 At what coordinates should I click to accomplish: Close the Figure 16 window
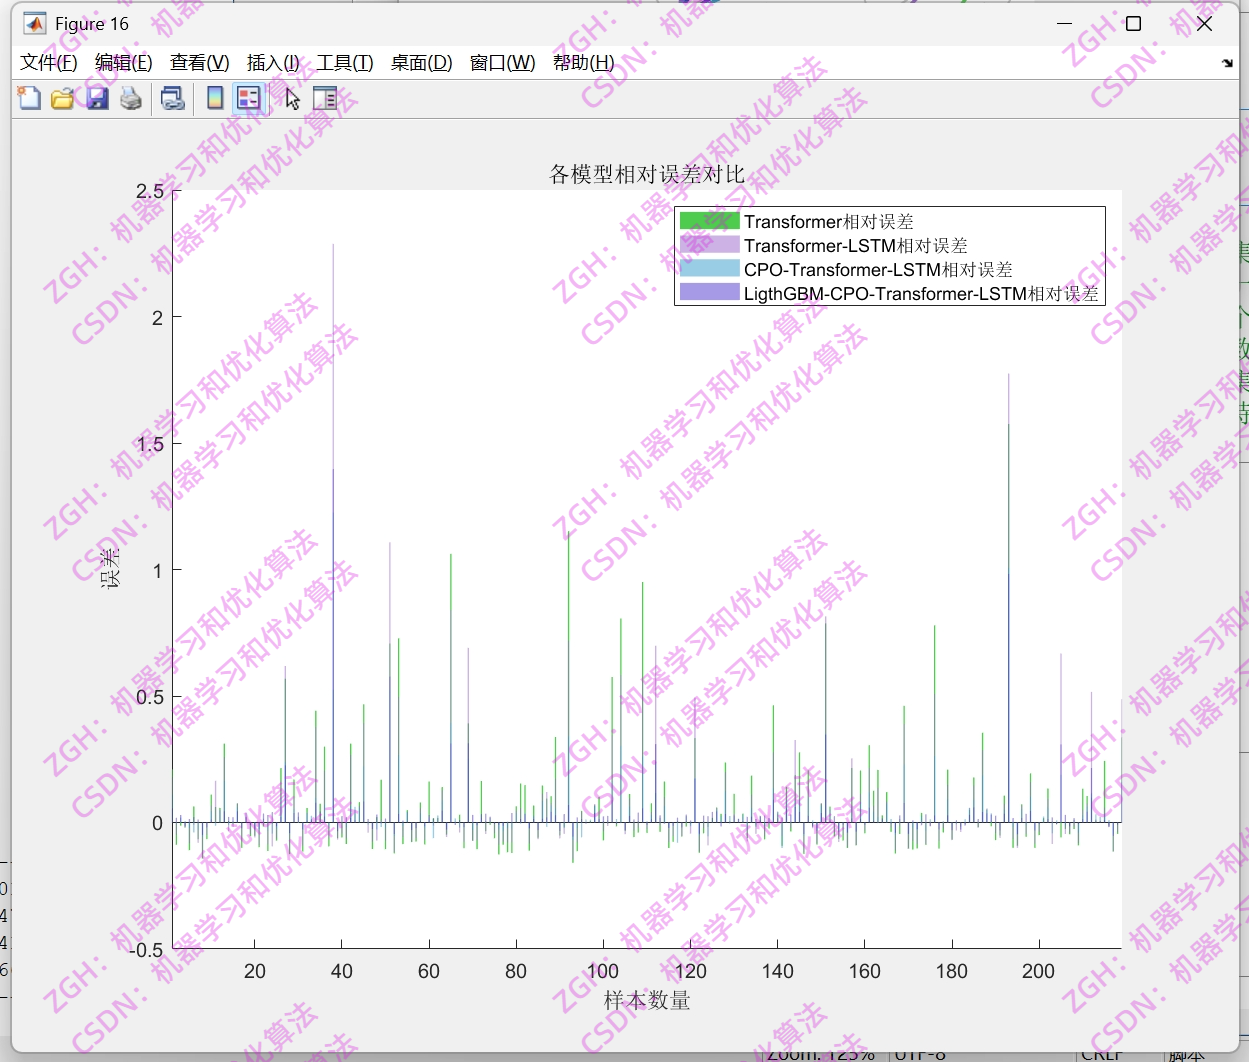pos(1204,24)
